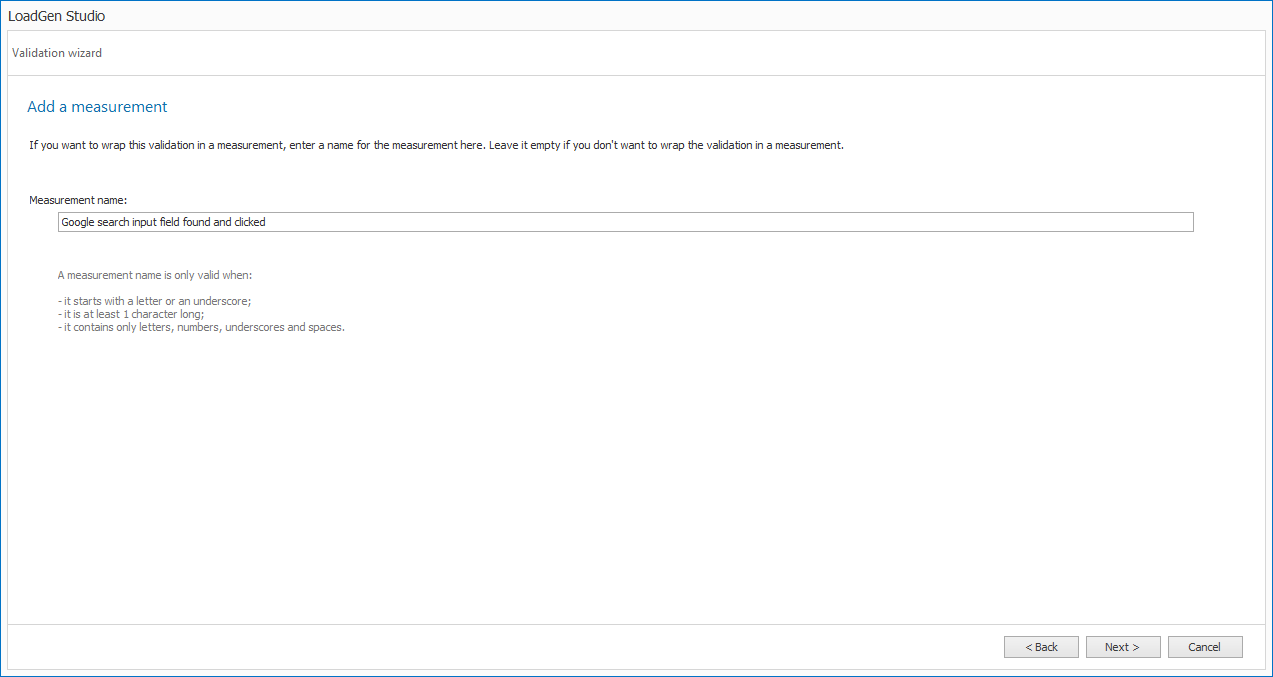Viewport: 1273px width, 677px height.
Task: Cancel the validation wizard
Action: pos(1205,647)
